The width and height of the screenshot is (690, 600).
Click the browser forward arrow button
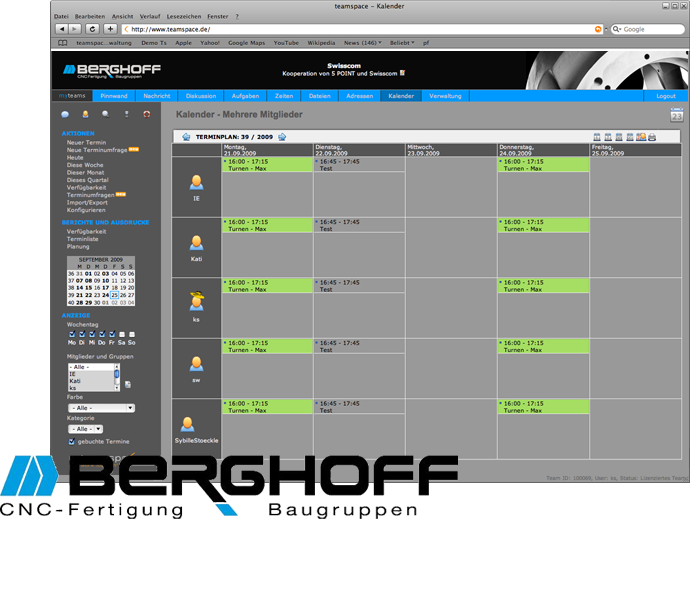tap(75, 29)
